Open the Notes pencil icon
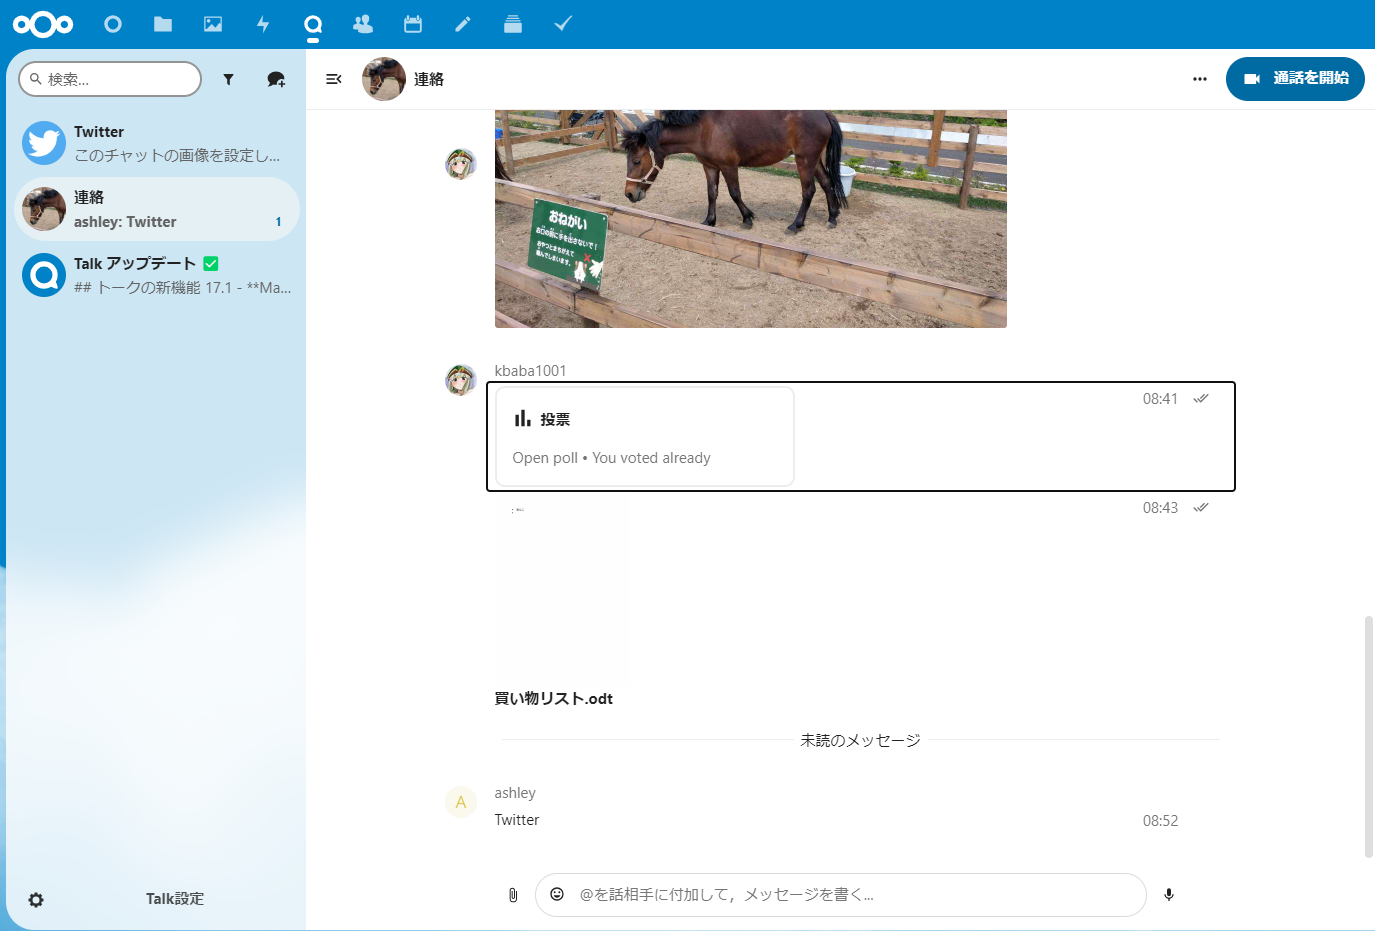1375x931 pixels. point(463,24)
